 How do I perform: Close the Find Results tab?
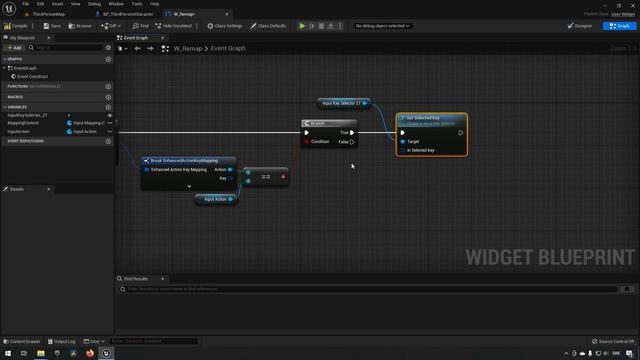pyautogui.click(x=162, y=279)
